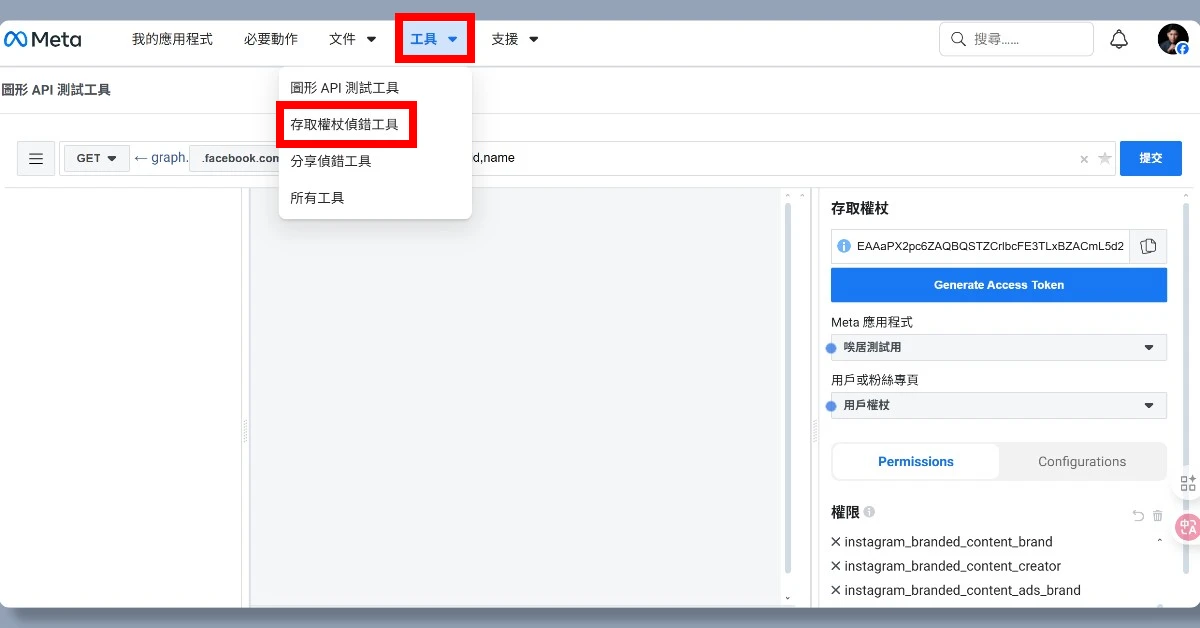Viewport: 1200px width, 628px height.
Task: Switch to the Configurations tab
Action: point(1082,461)
